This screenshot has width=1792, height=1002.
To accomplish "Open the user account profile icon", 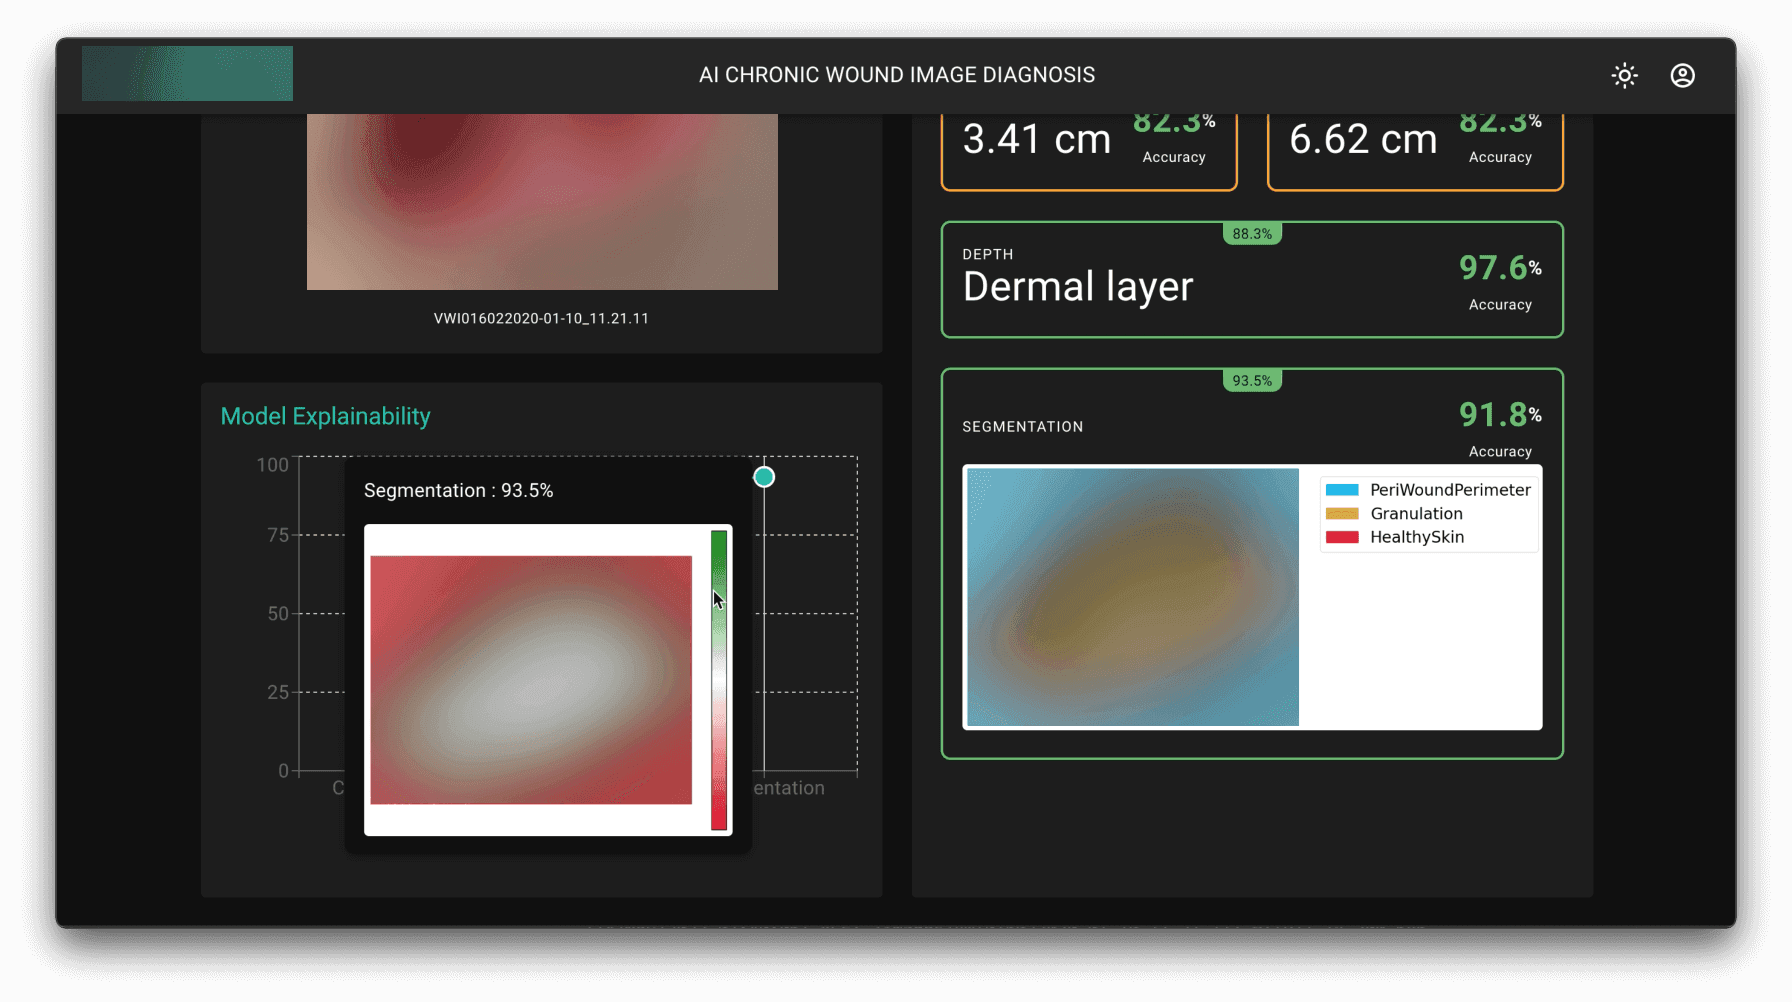I will click(x=1683, y=75).
